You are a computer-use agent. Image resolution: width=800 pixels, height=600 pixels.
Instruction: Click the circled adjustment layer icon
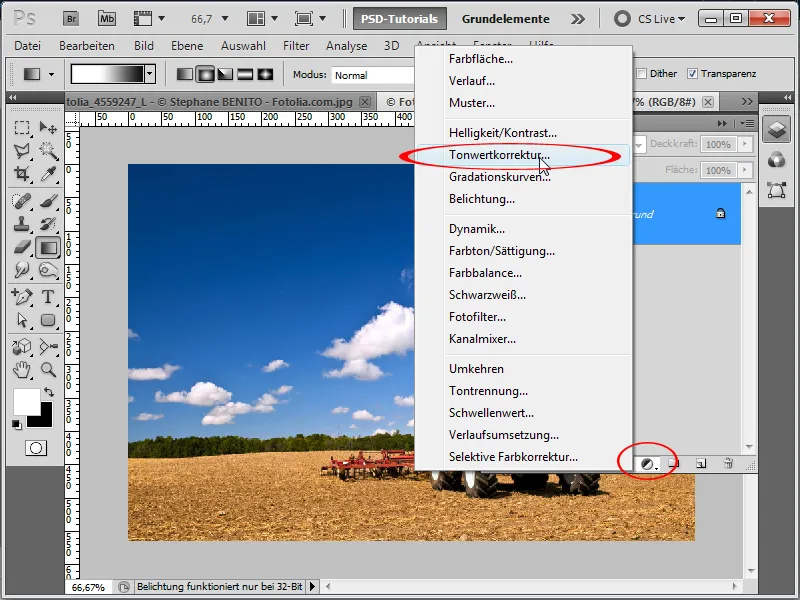(x=648, y=462)
